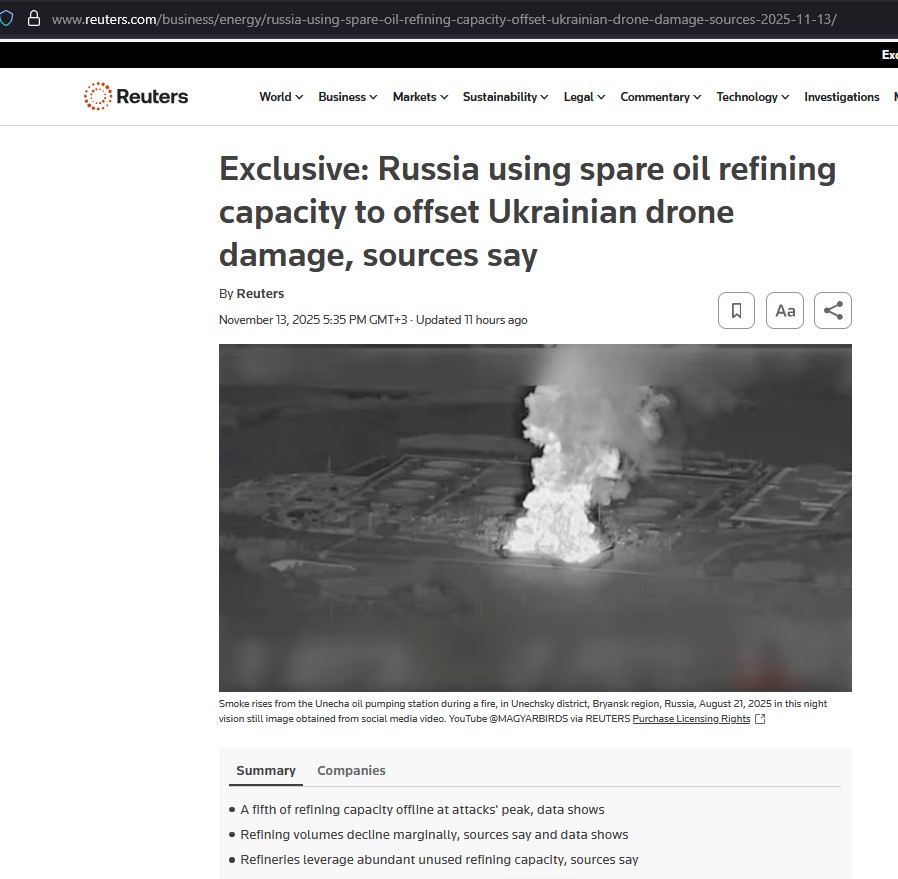The image size is (898, 879).
Task: Open the World section link
Action: [275, 97]
